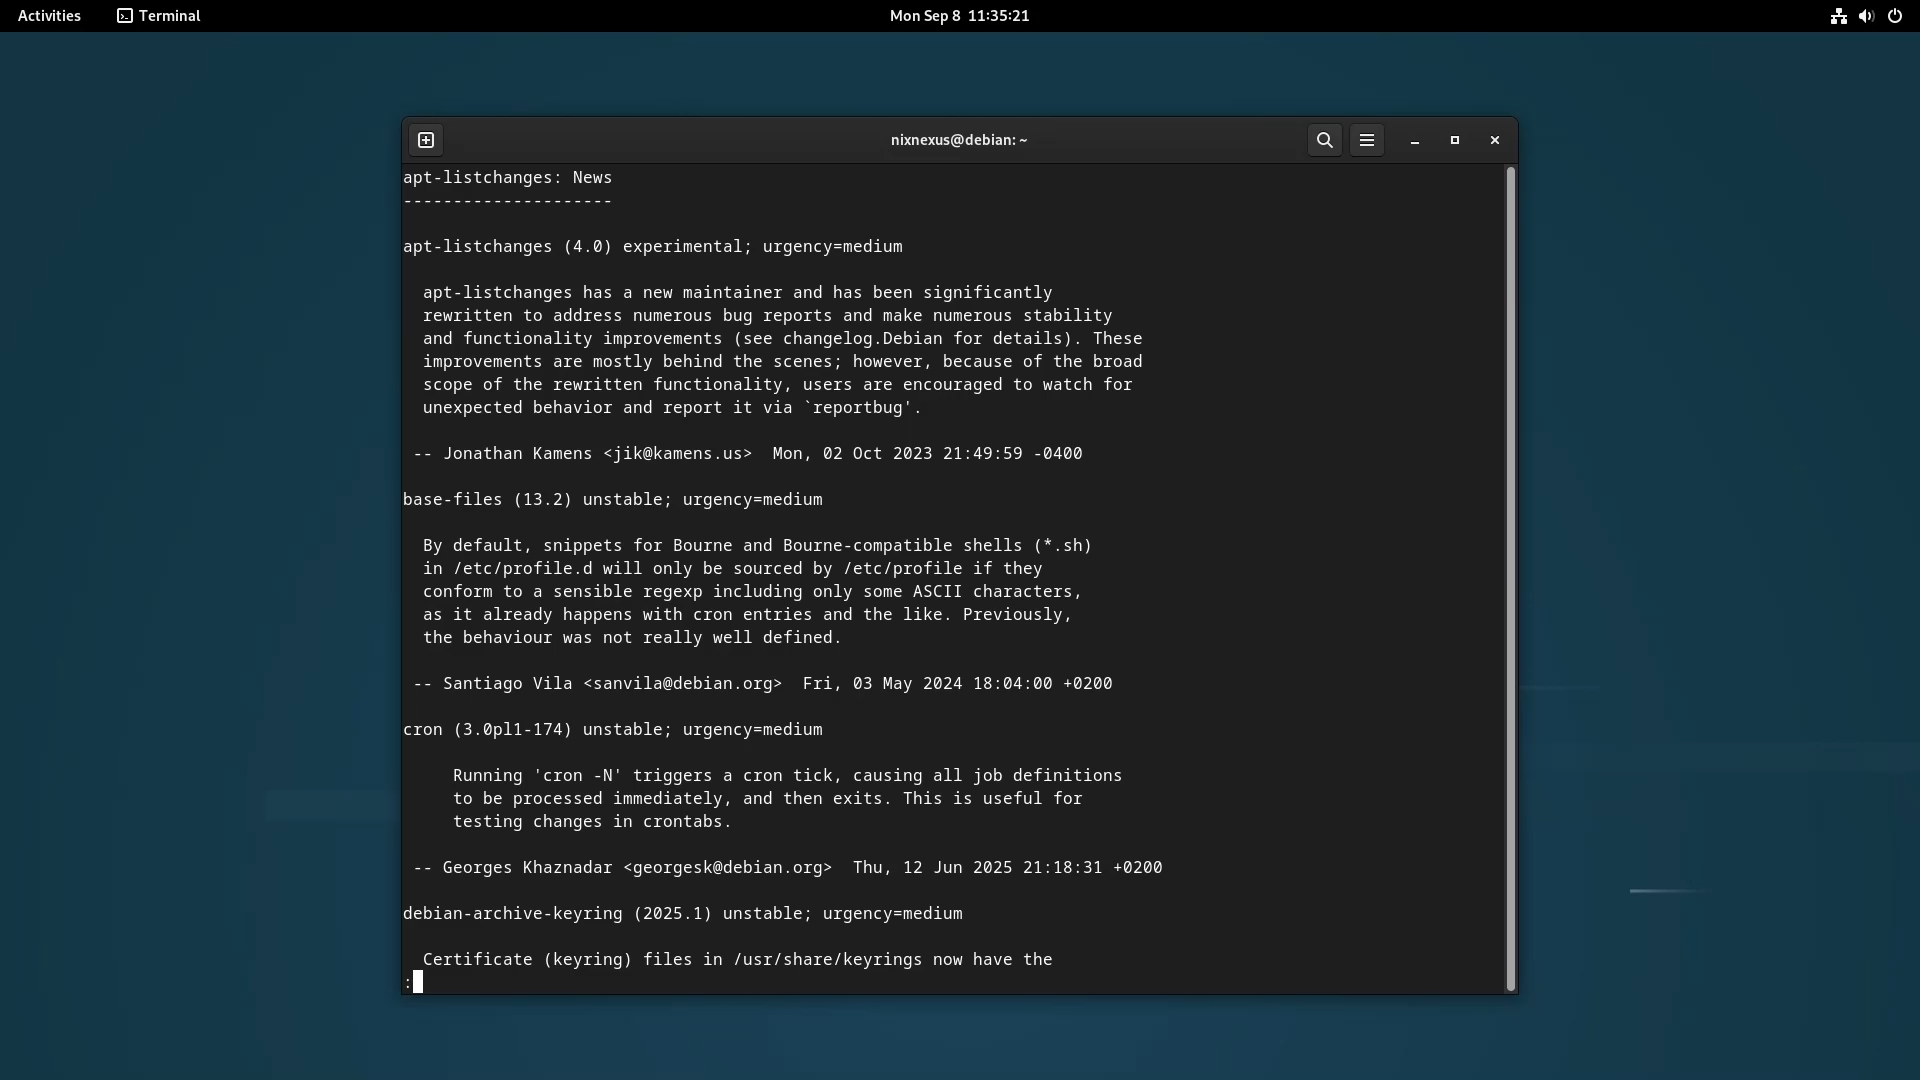The width and height of the screenshot is (1920, 1080).
Task: Click the jik@kamens.us email address
Action: click(x=677, y=454)
